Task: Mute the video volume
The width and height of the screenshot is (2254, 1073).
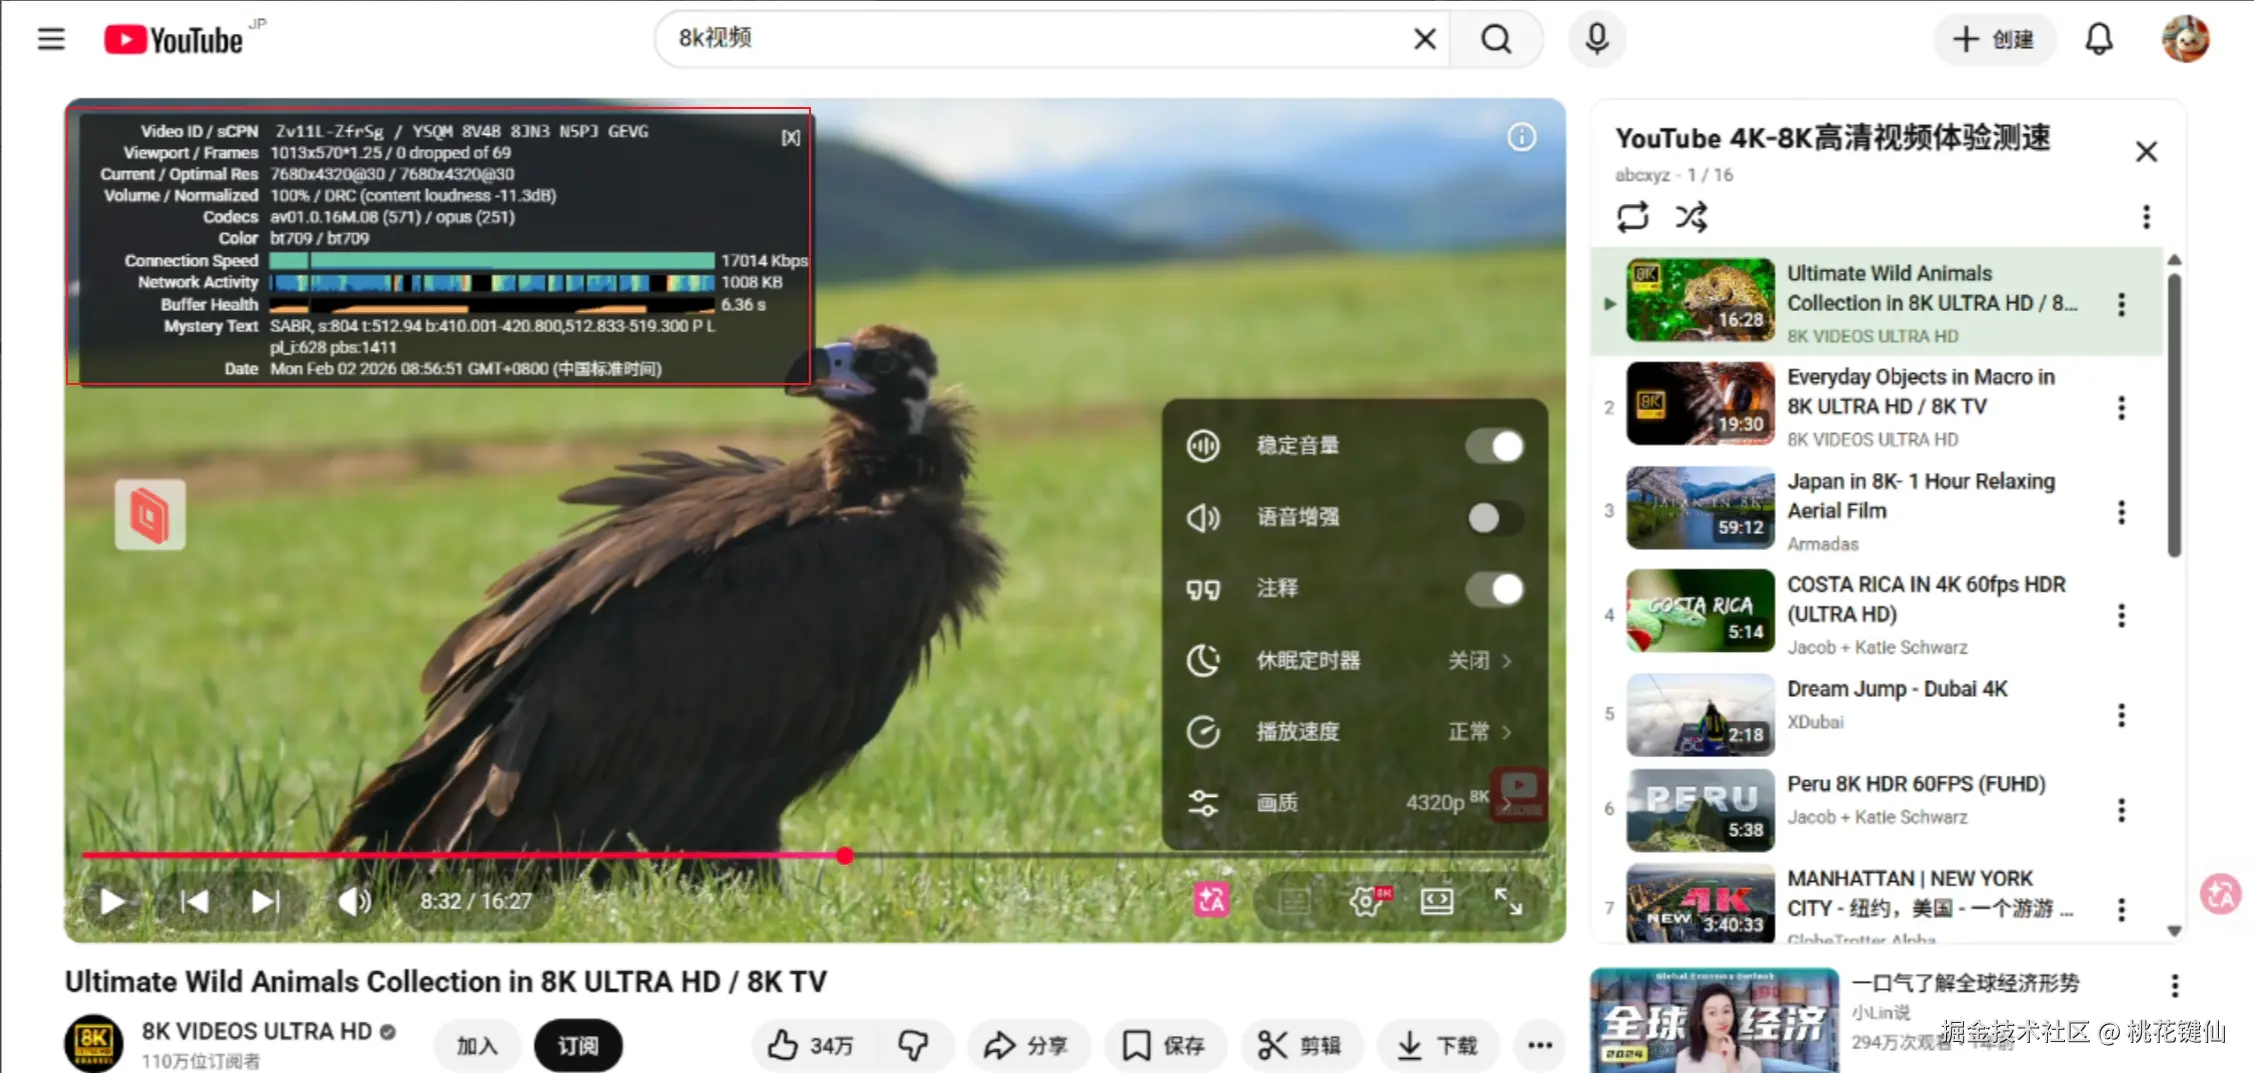Action: pos(354,901)
